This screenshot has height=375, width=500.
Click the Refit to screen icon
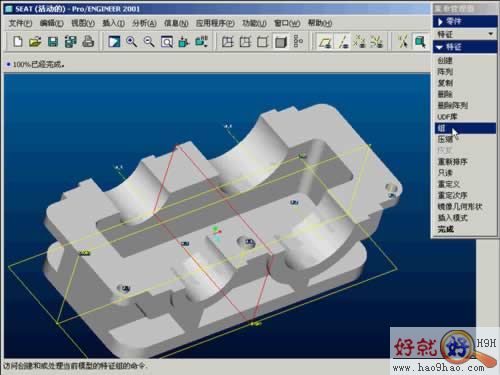(166, 42)
